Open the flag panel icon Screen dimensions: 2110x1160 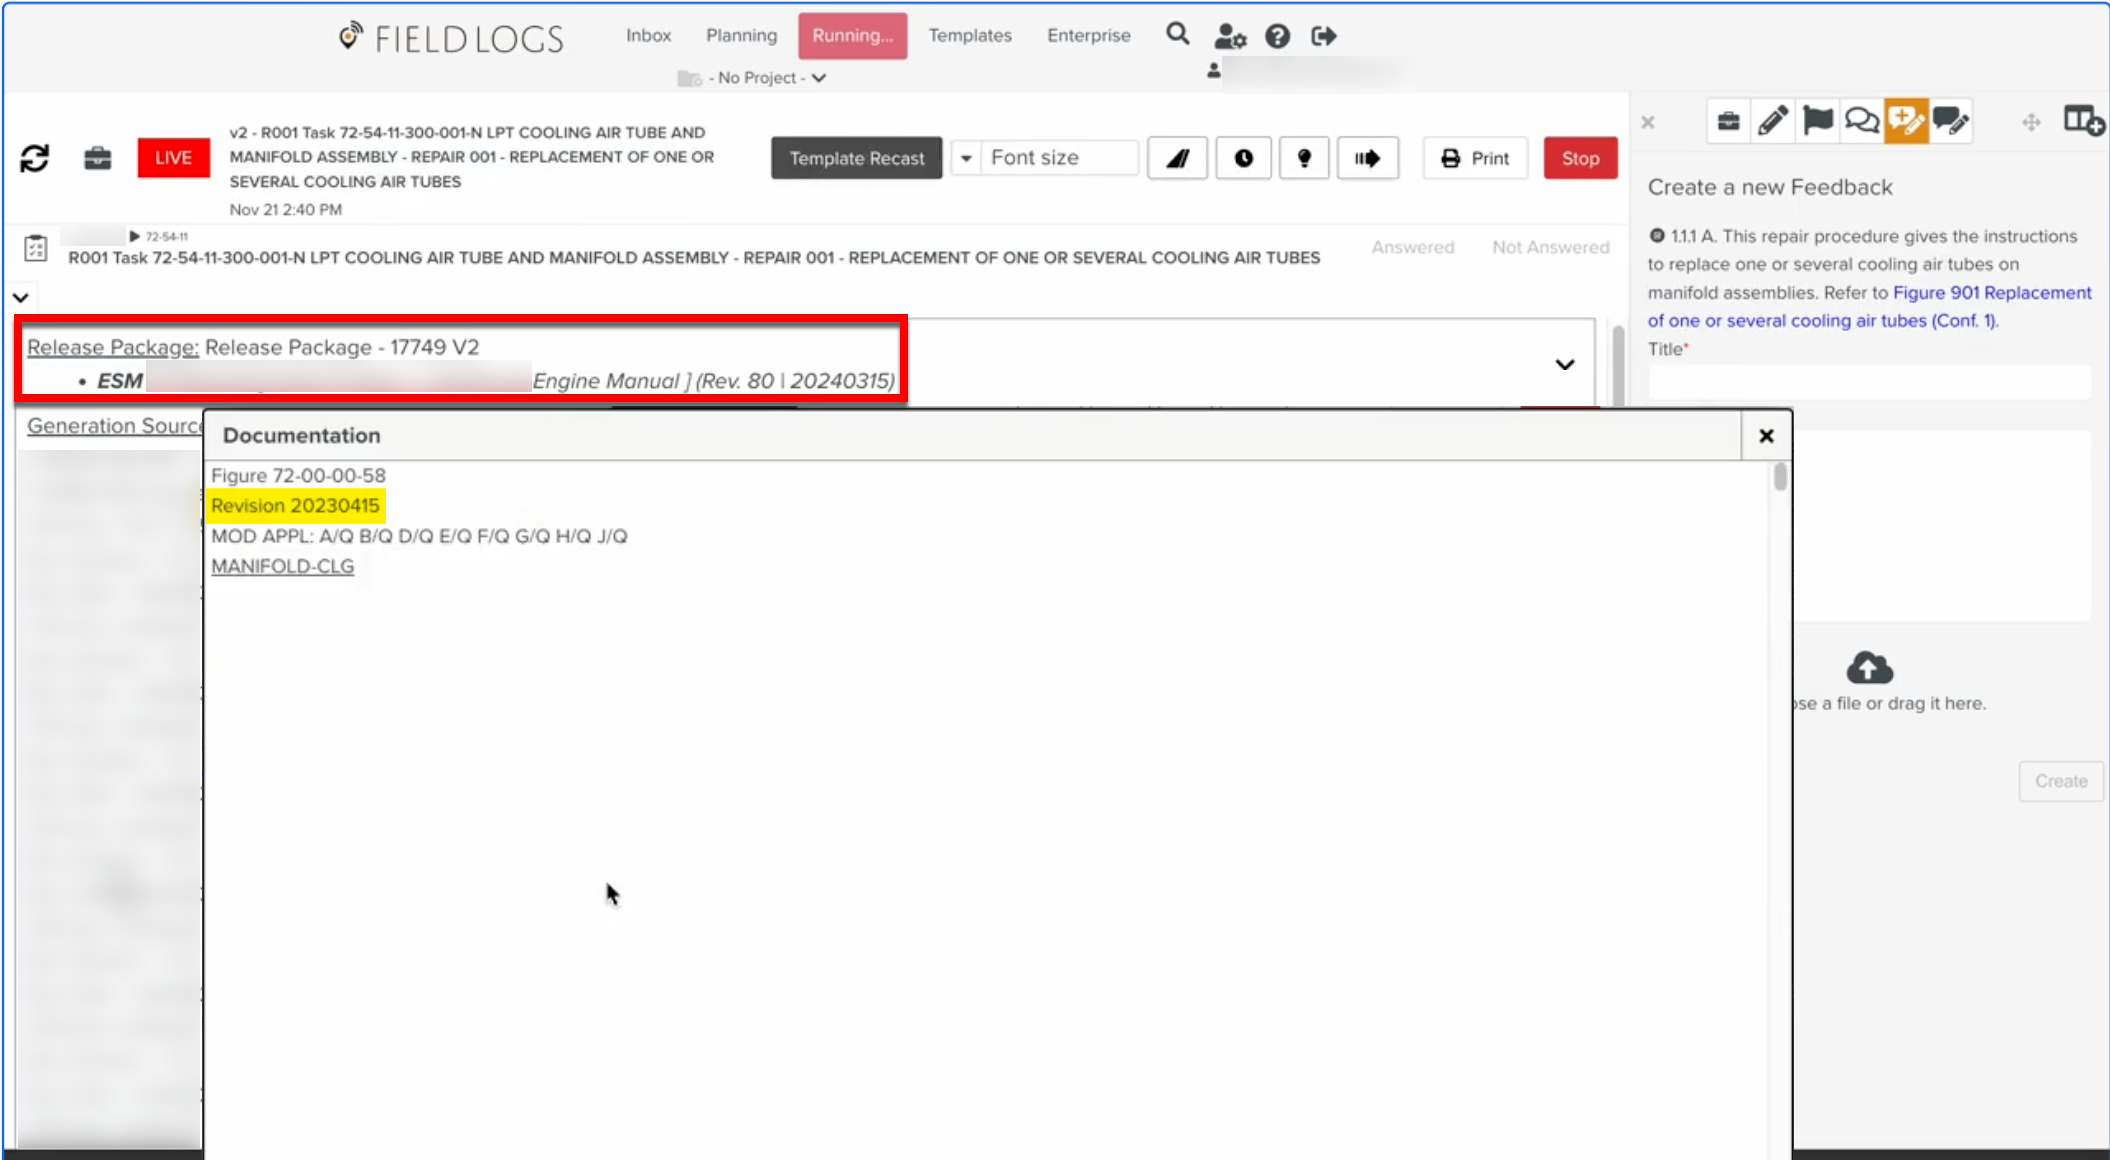(x=1817, y=122)
